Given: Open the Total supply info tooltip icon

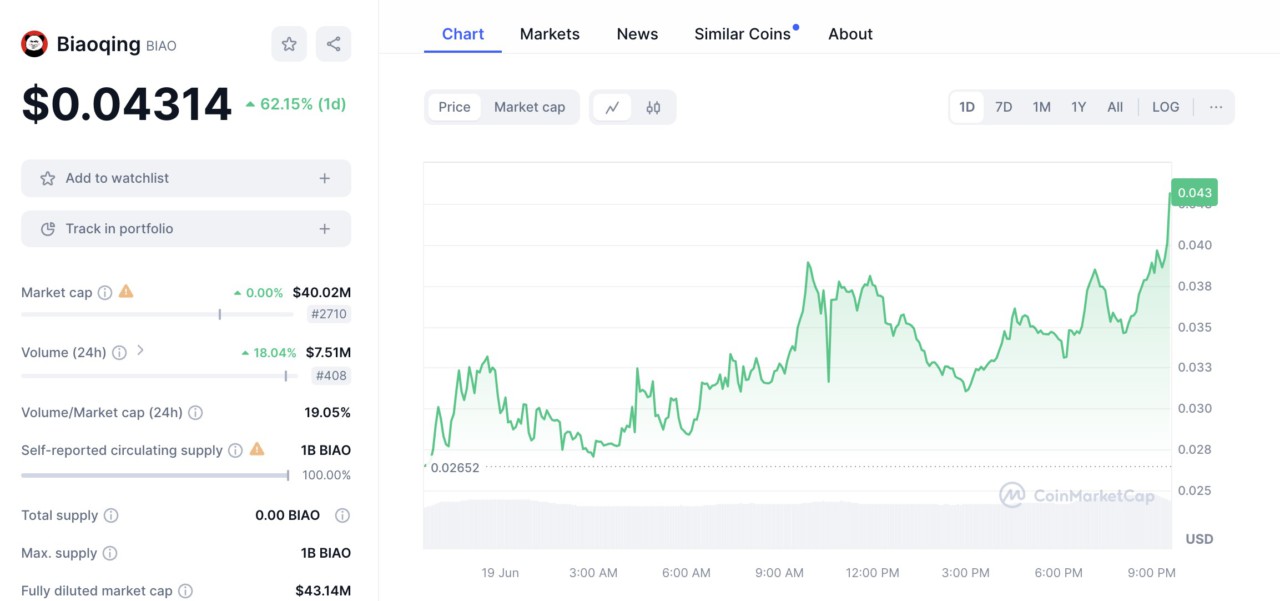Looking at the screenshot, I should [x=109, y=515].
